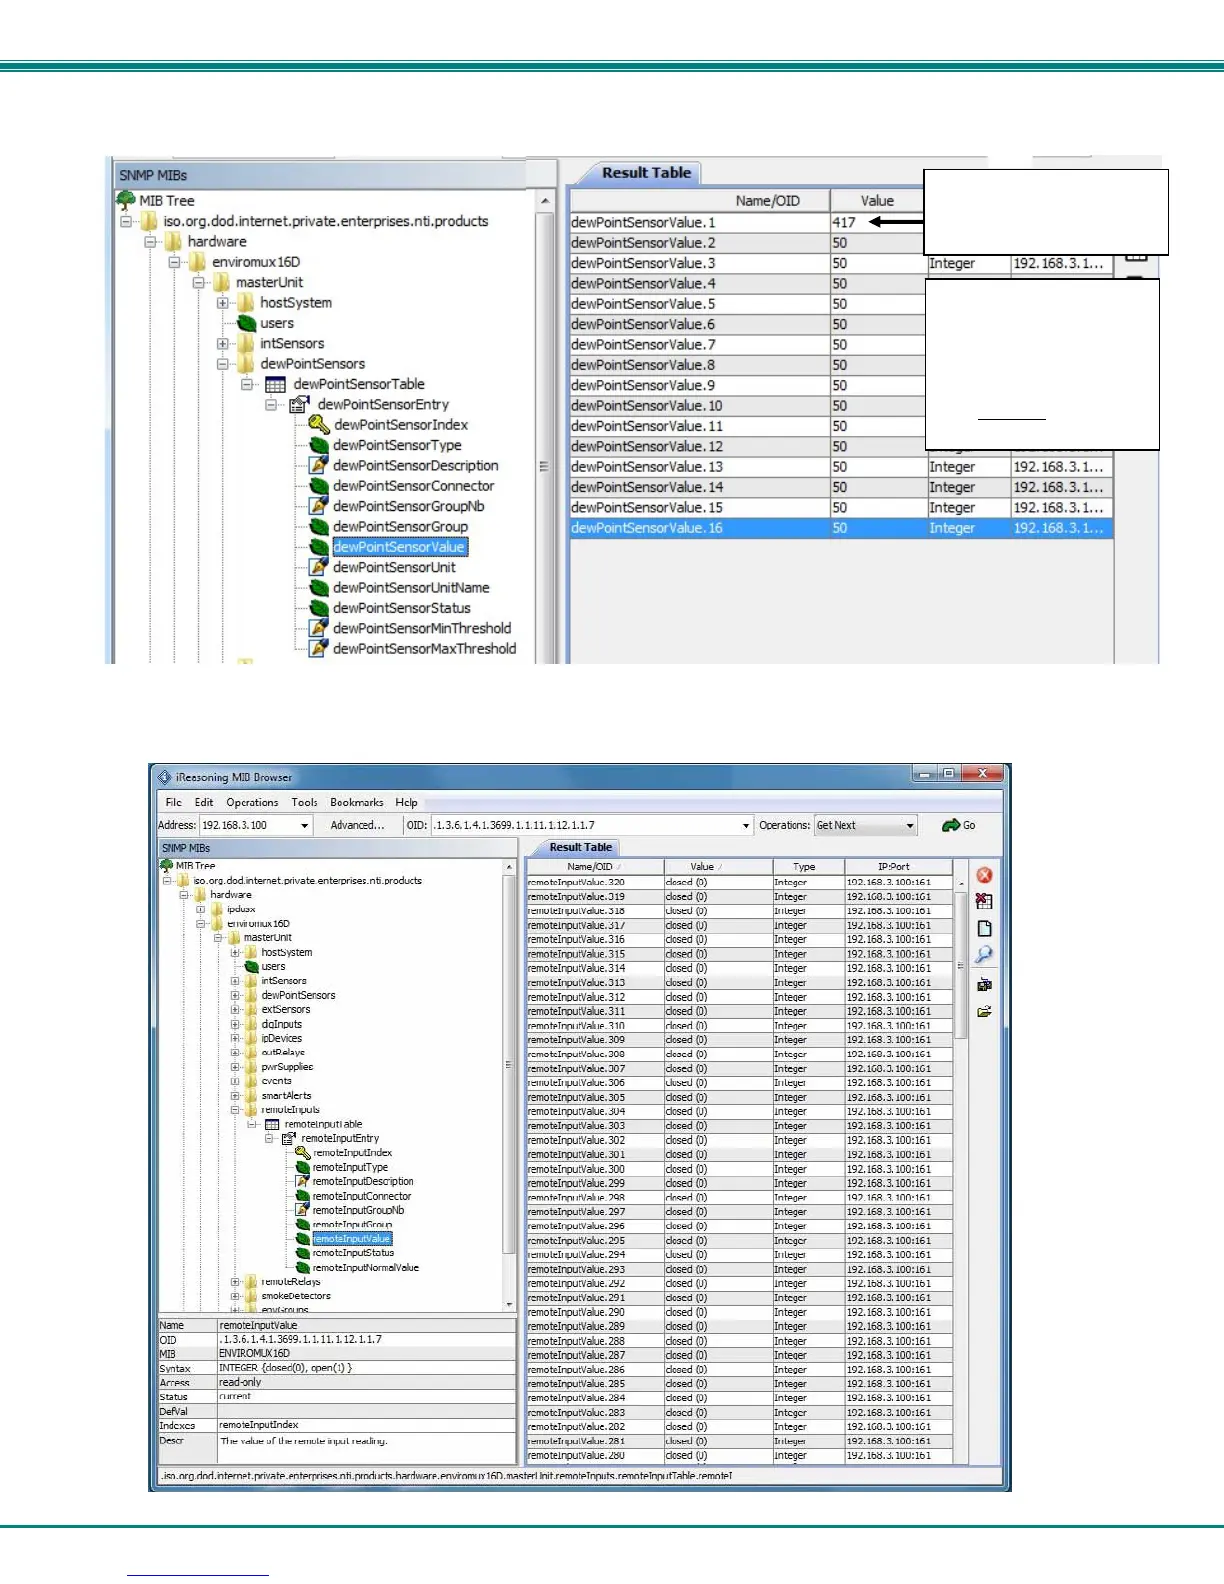Click the remoteInputDescription pencil icon

(303, 1181)
